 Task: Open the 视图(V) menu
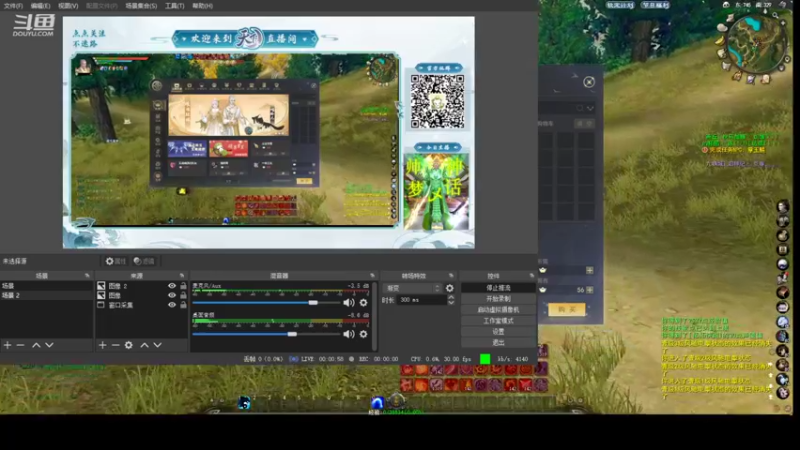pos(68,6)
